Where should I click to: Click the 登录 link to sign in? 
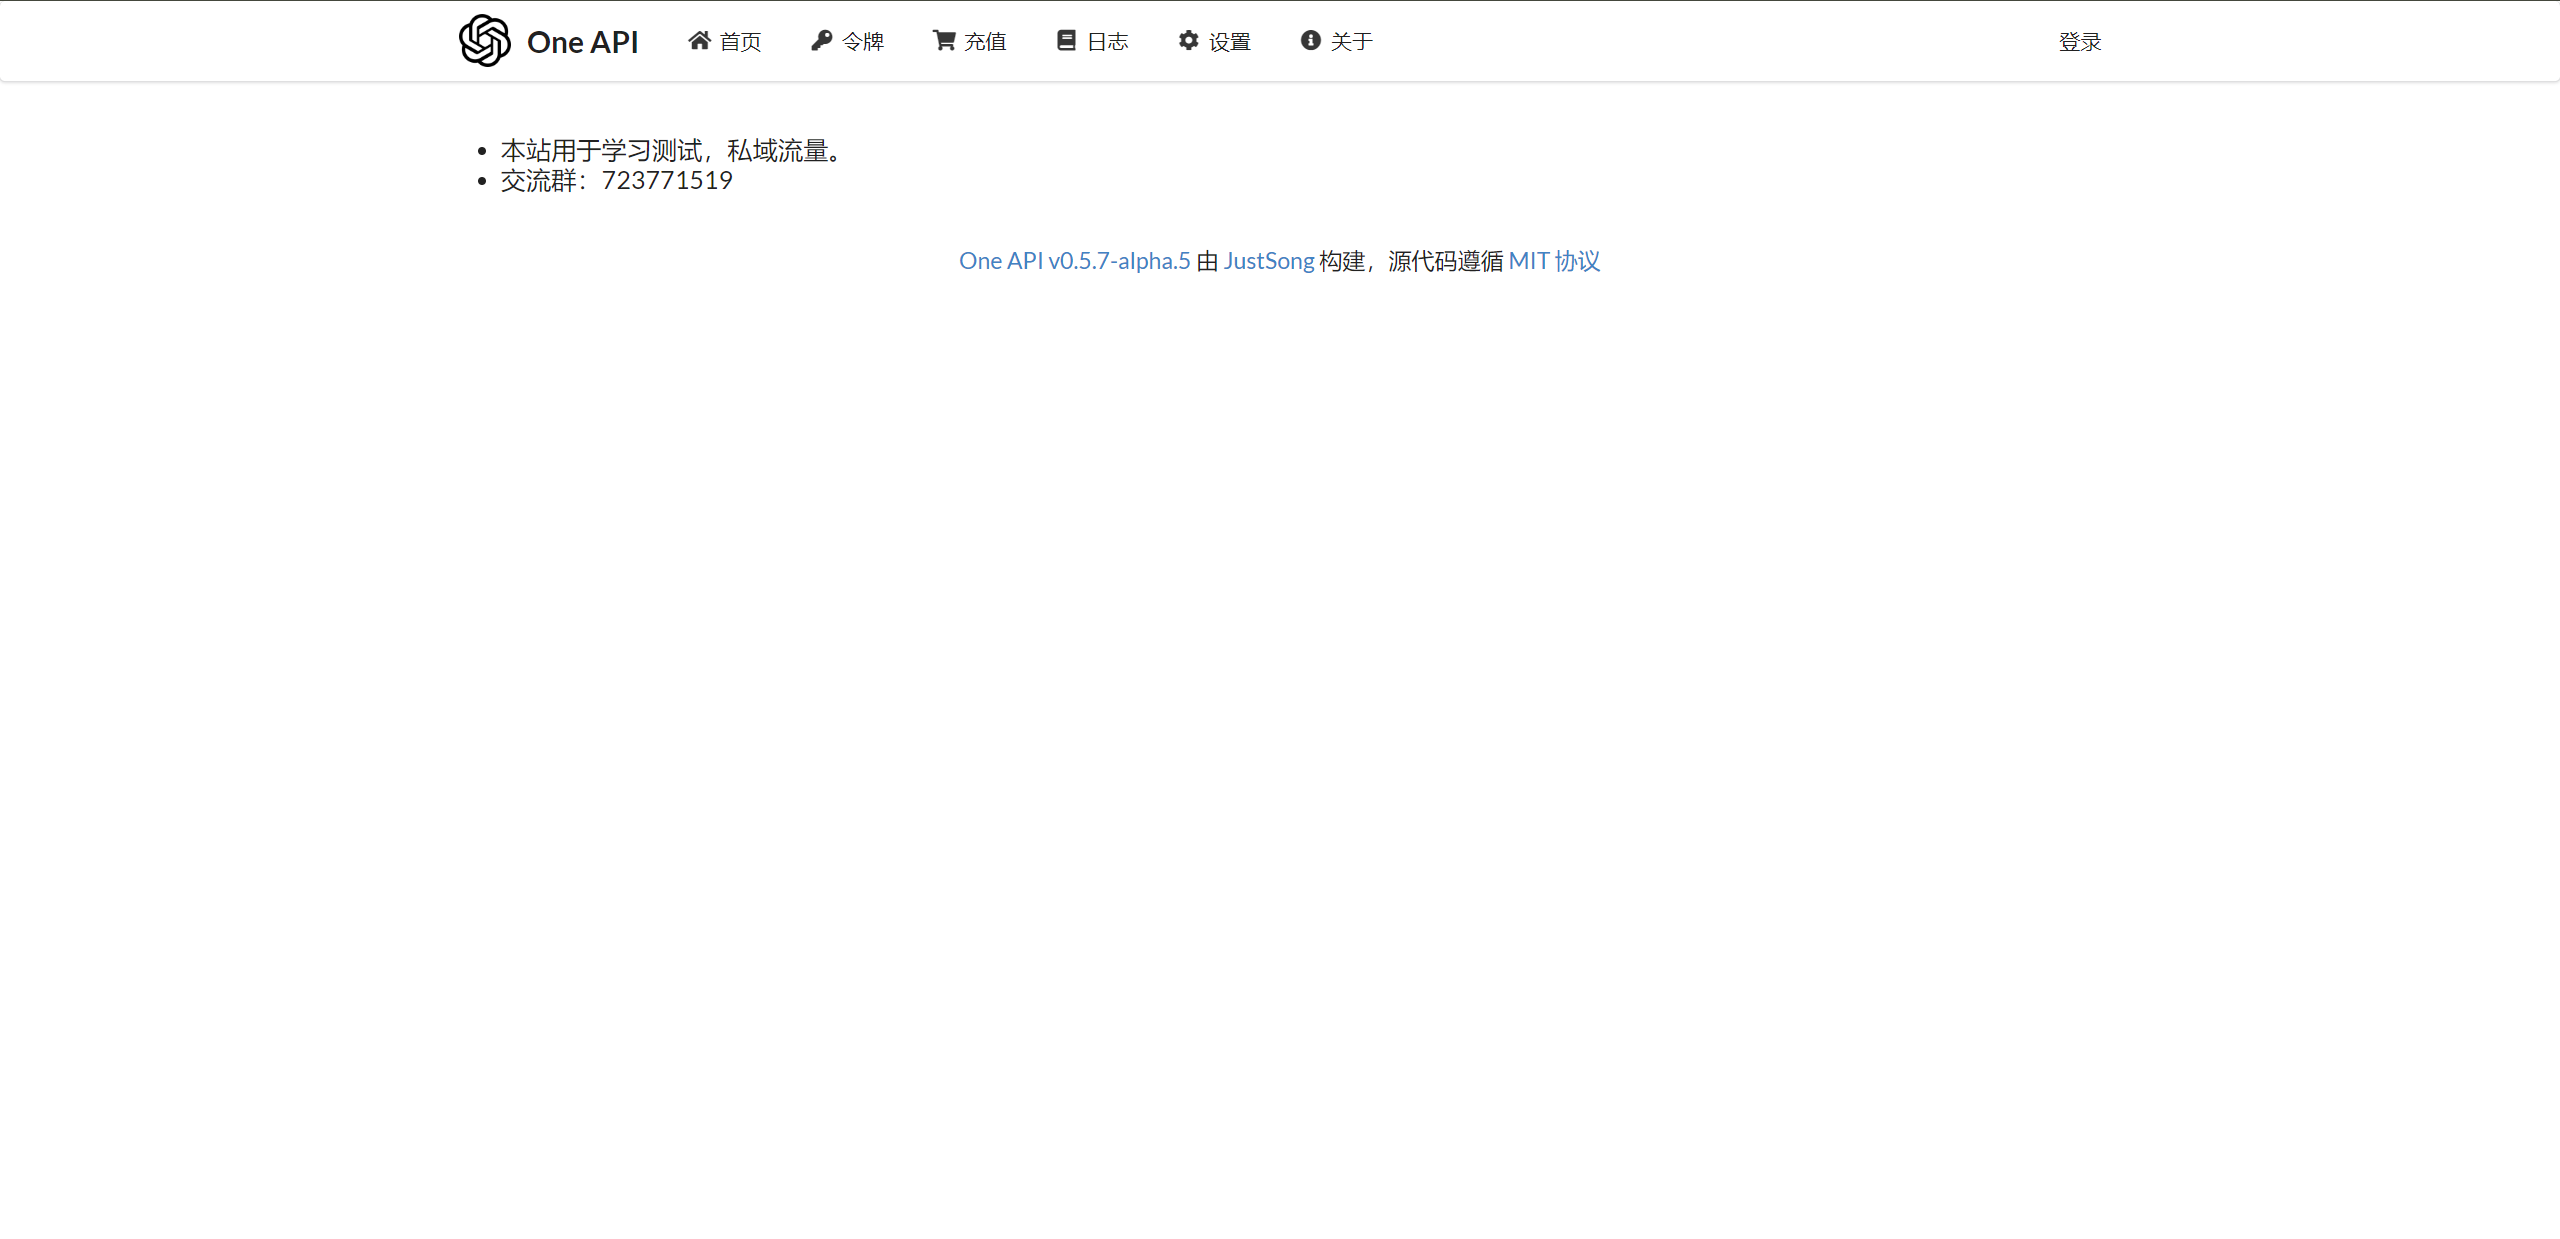2080,41
